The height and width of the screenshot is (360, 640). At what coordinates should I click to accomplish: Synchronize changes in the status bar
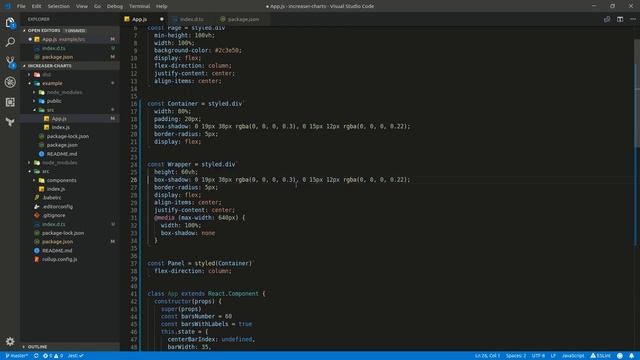pyautogui.click(x=36, y=356)
